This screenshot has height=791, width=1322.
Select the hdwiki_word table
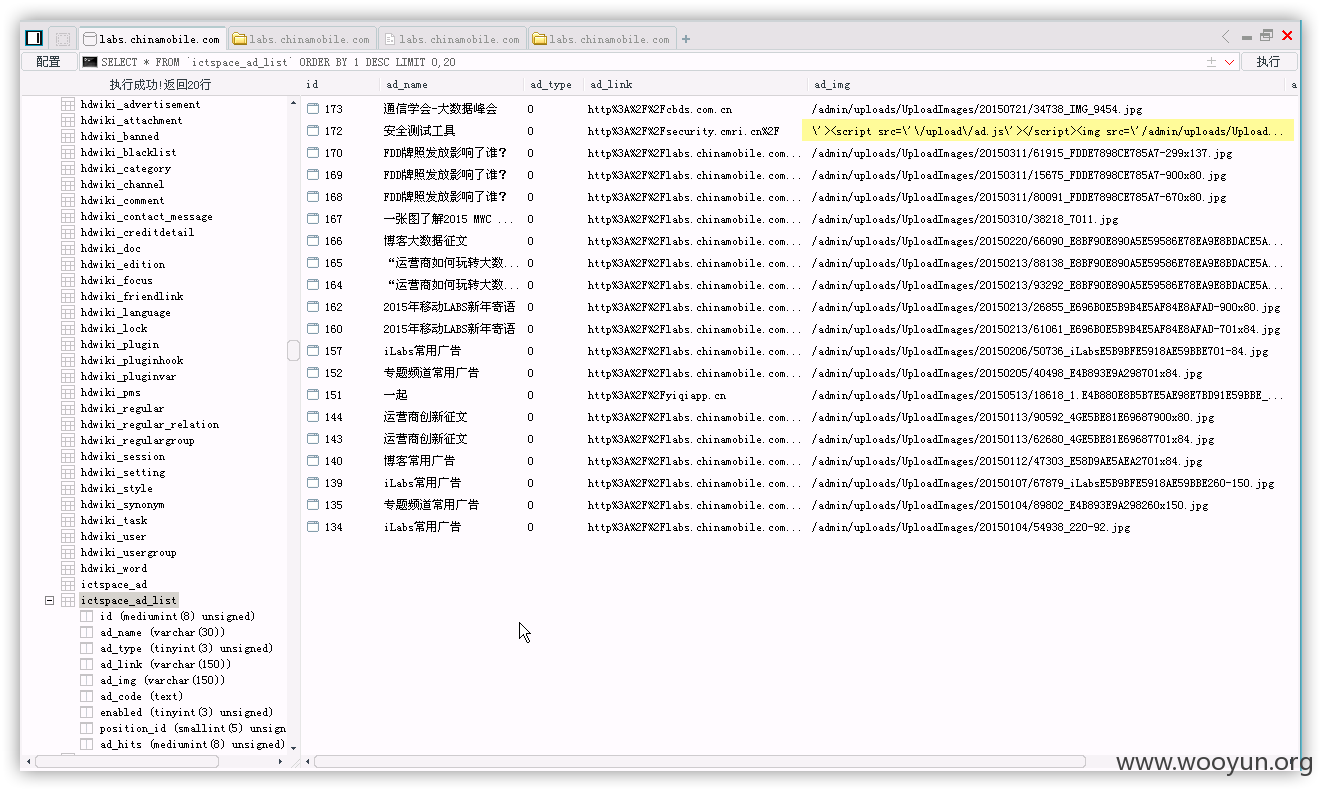click(113, 568)
